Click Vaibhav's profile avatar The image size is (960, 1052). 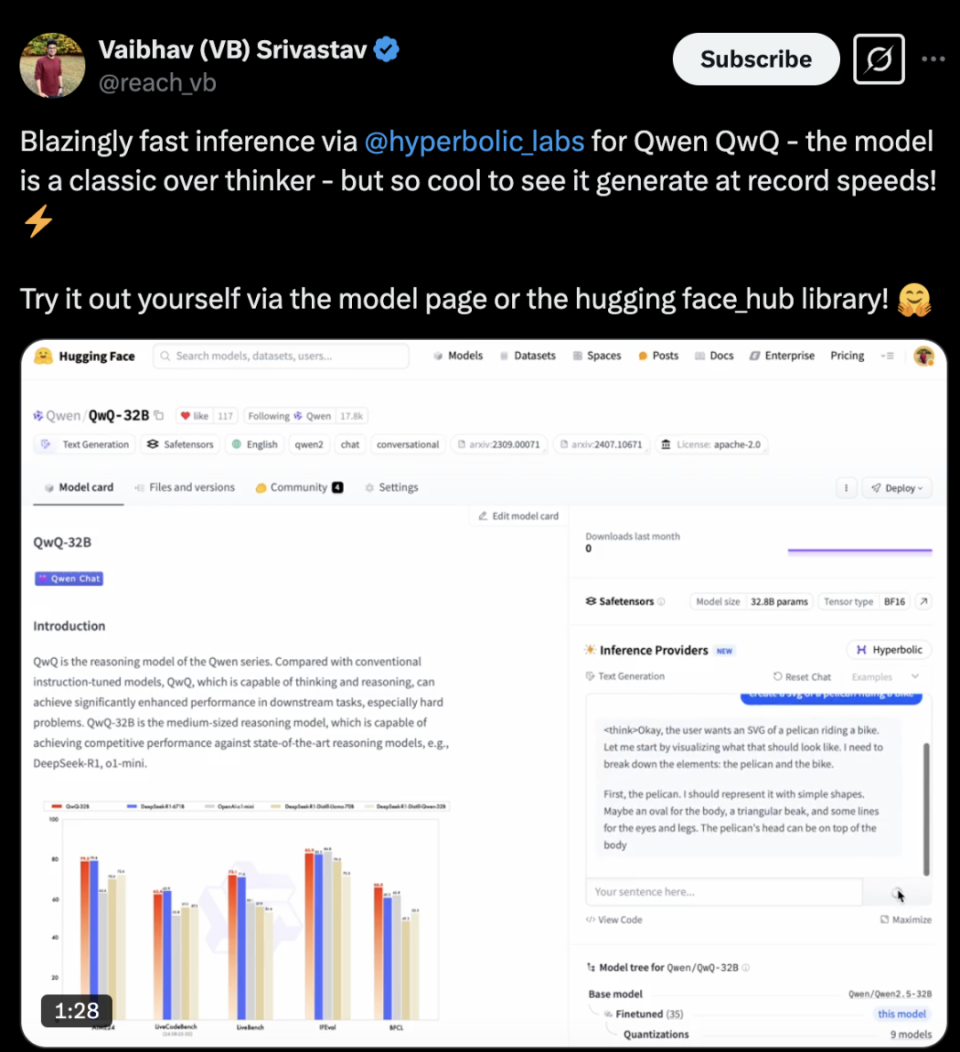[x=52, y=64]
